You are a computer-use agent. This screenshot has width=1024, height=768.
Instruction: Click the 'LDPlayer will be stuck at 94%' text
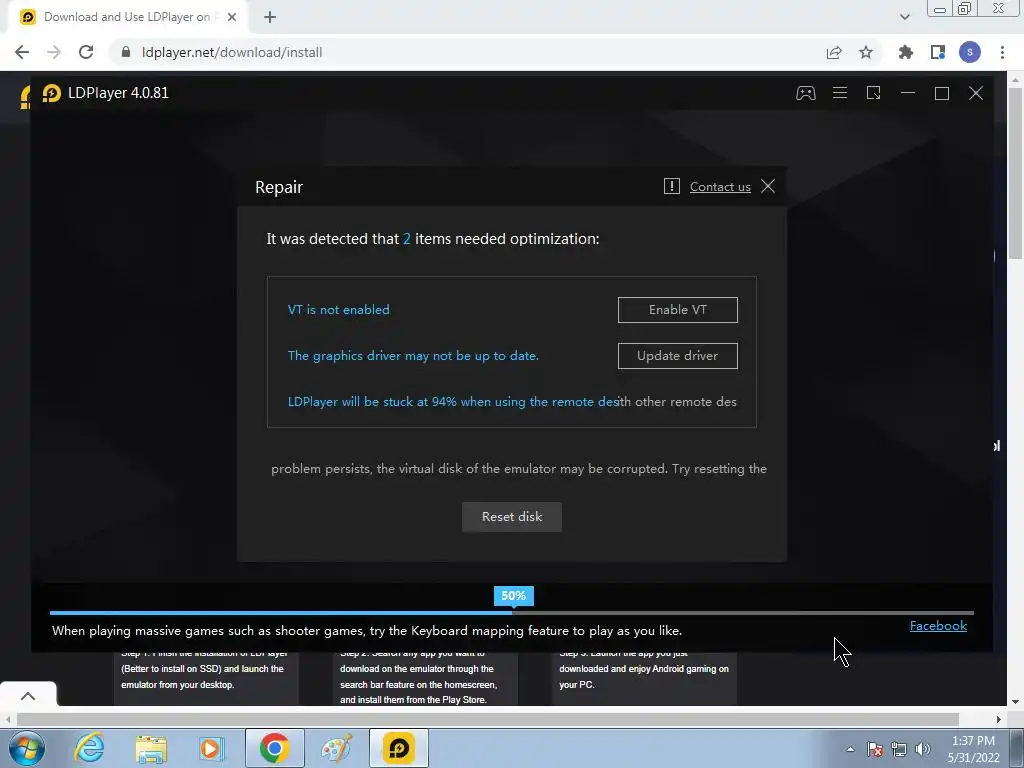pyautogui.click(x=453, y=402)
